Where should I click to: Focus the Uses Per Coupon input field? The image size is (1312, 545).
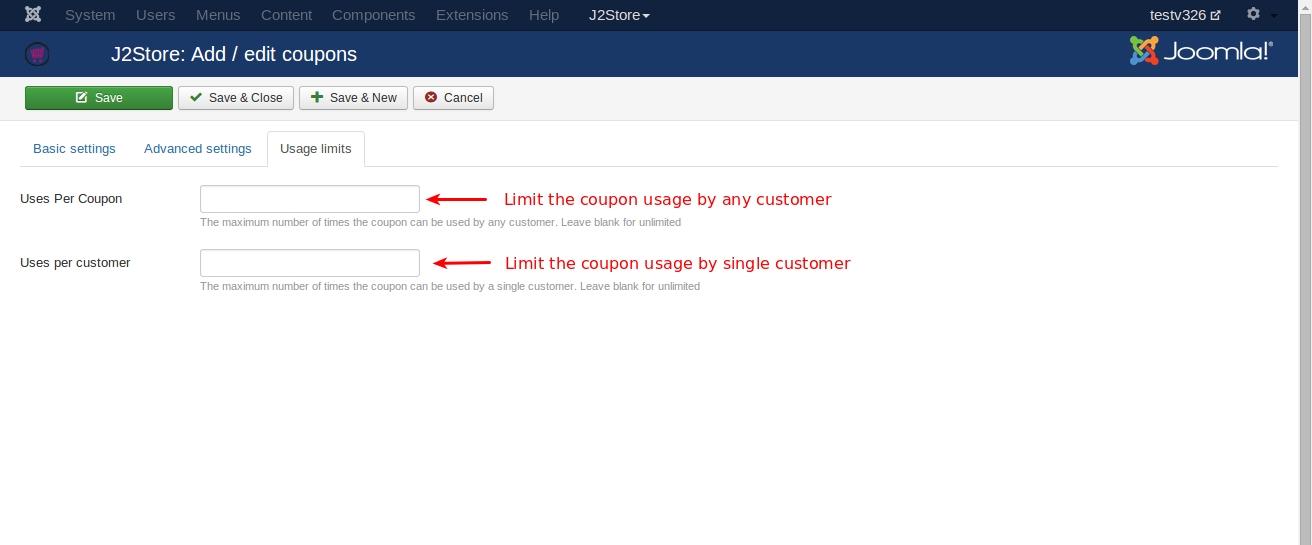click(x=310, y=199)
